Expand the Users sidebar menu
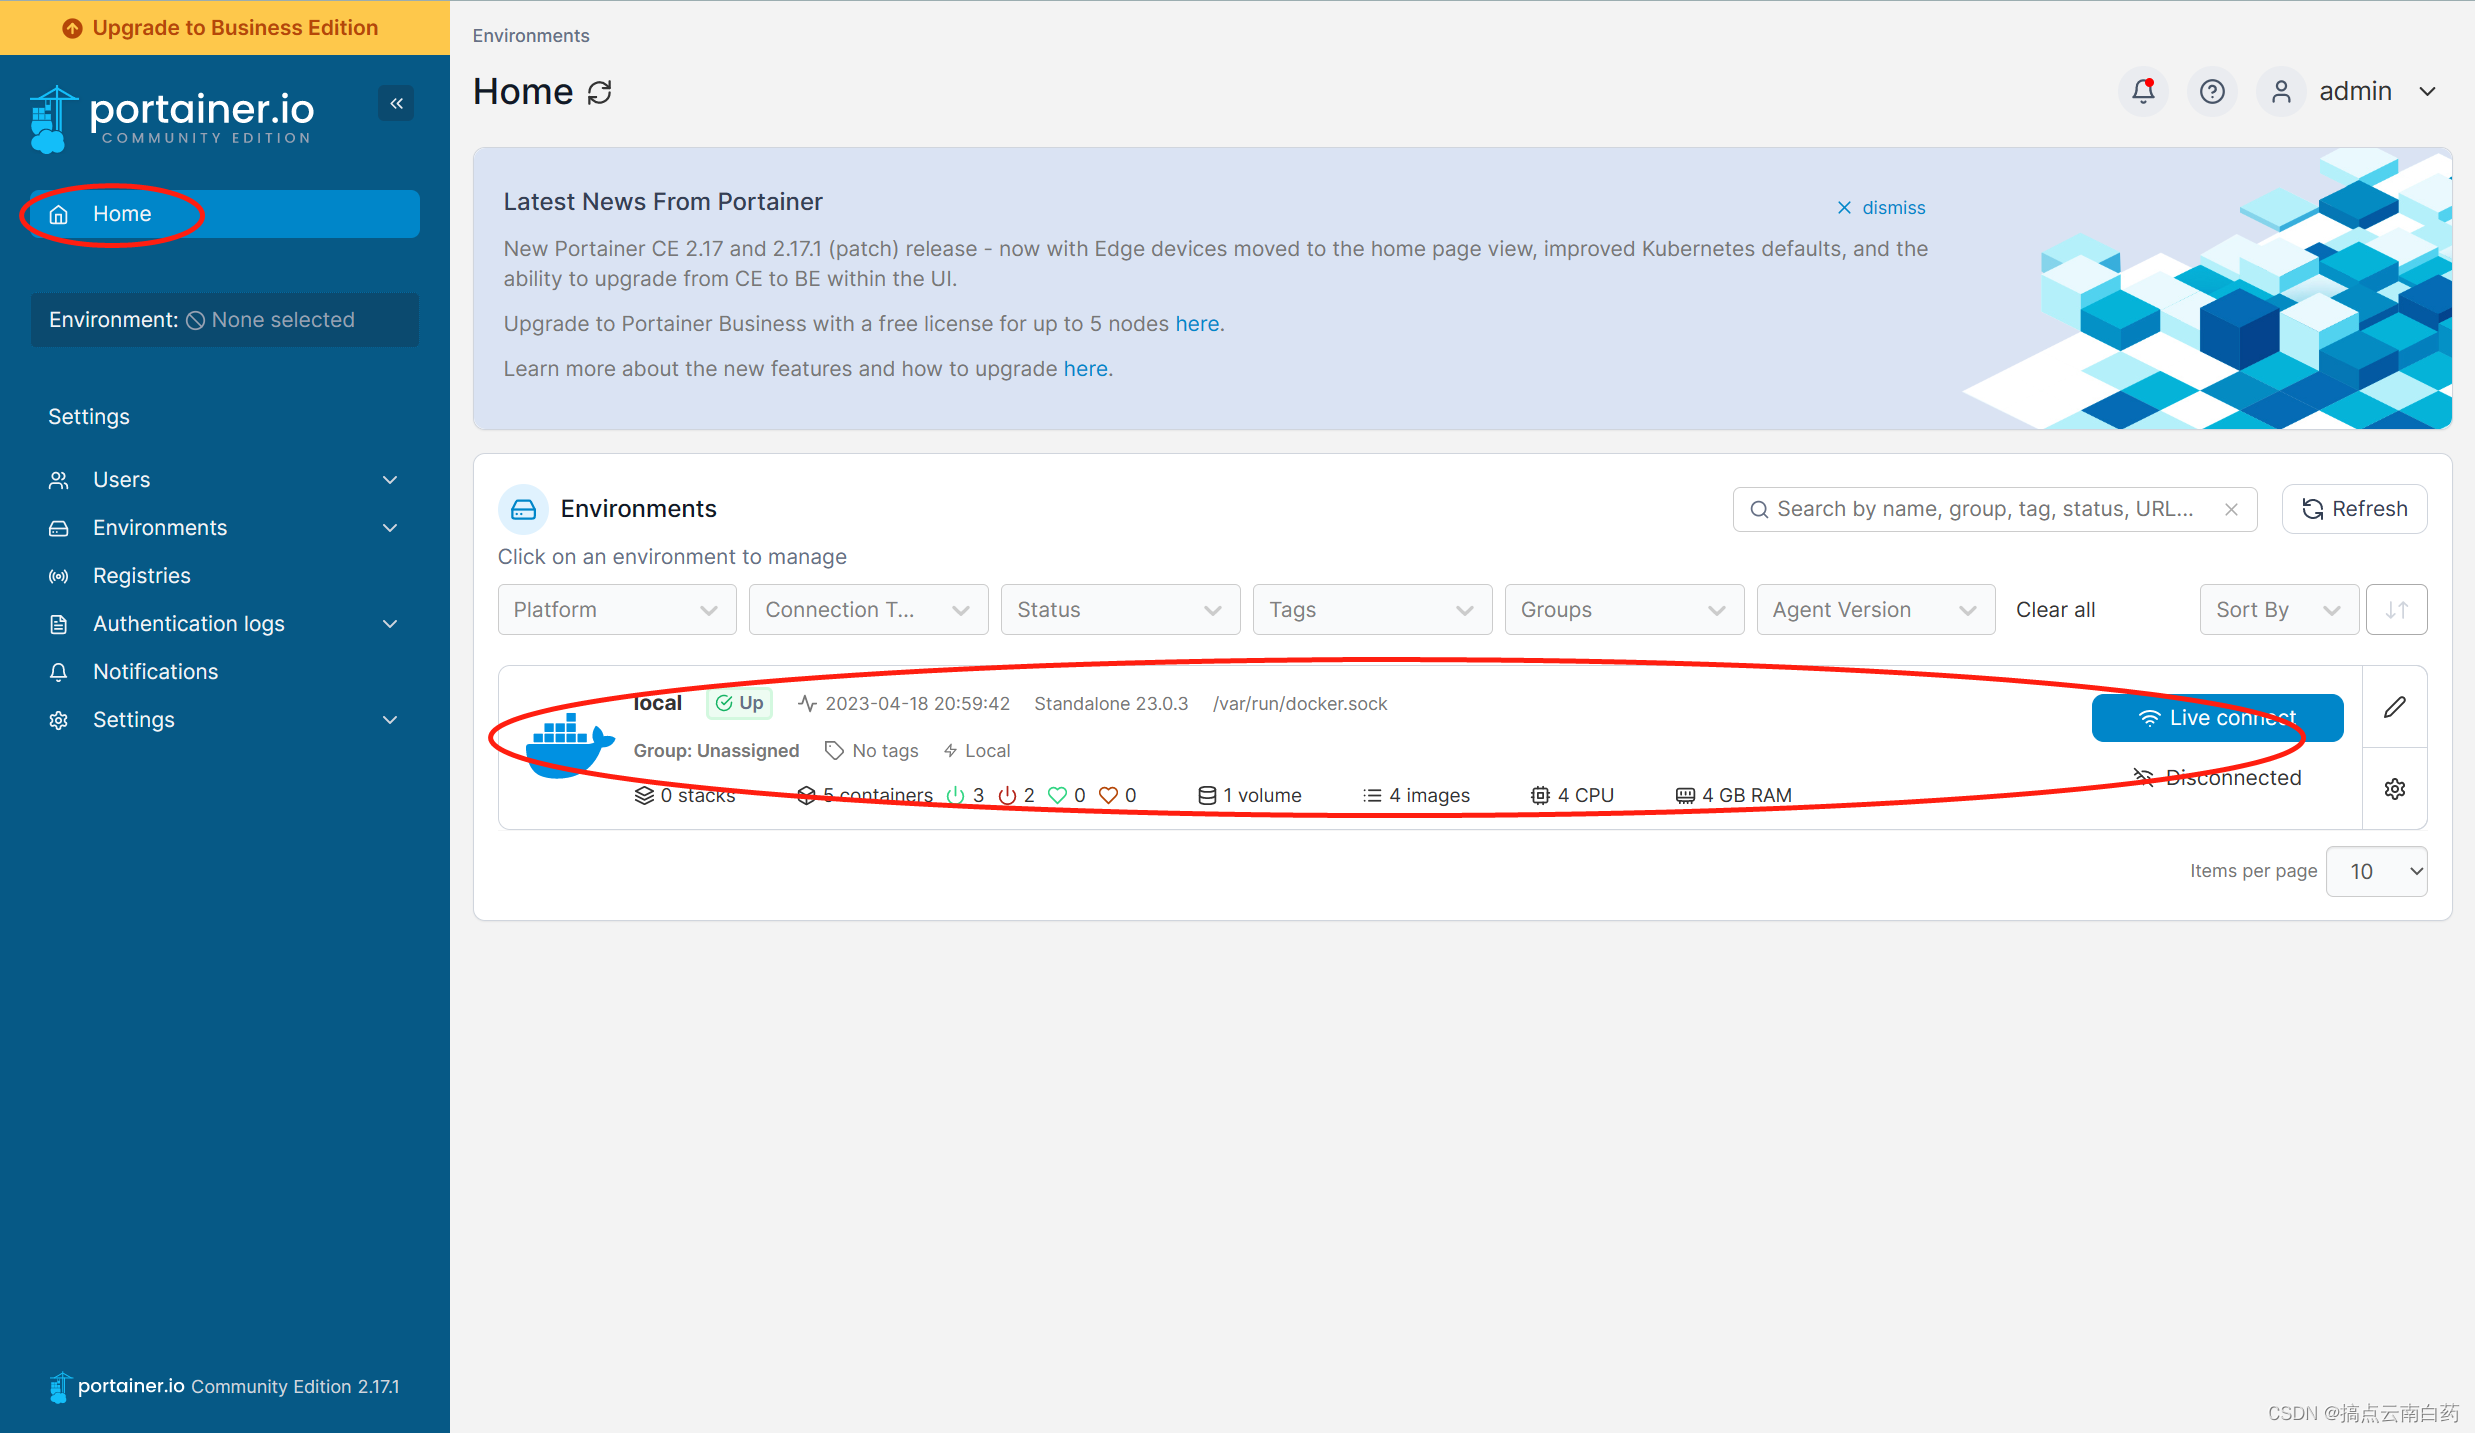 225,480
